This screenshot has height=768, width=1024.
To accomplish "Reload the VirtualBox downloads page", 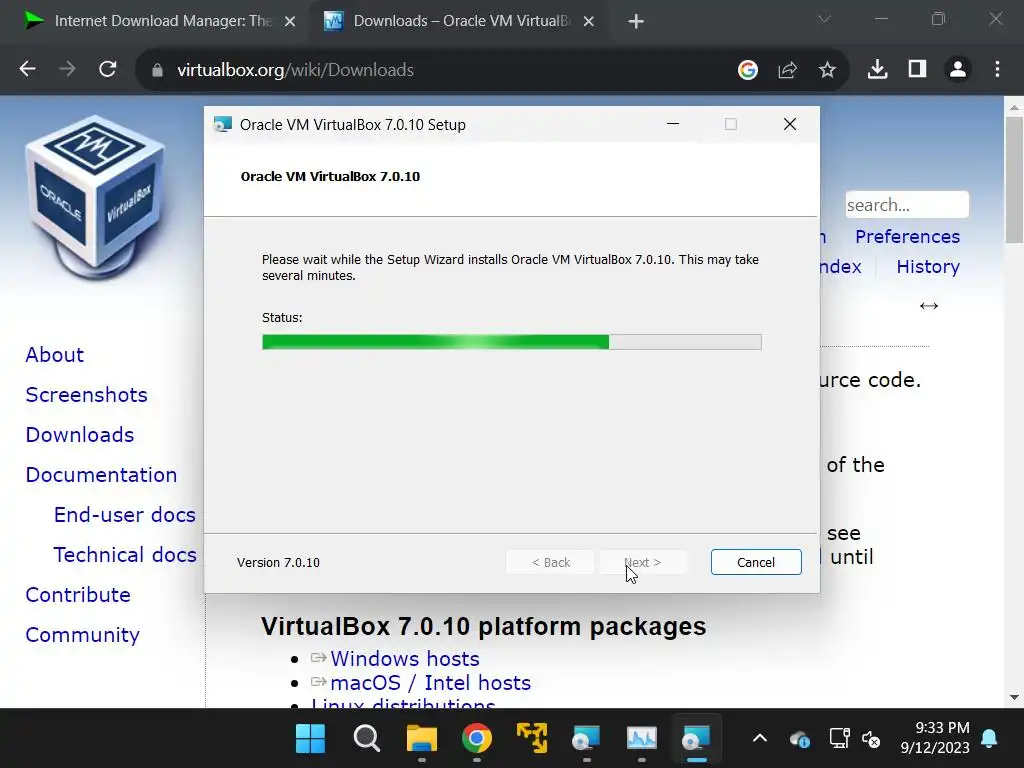I will pos(108,69).
